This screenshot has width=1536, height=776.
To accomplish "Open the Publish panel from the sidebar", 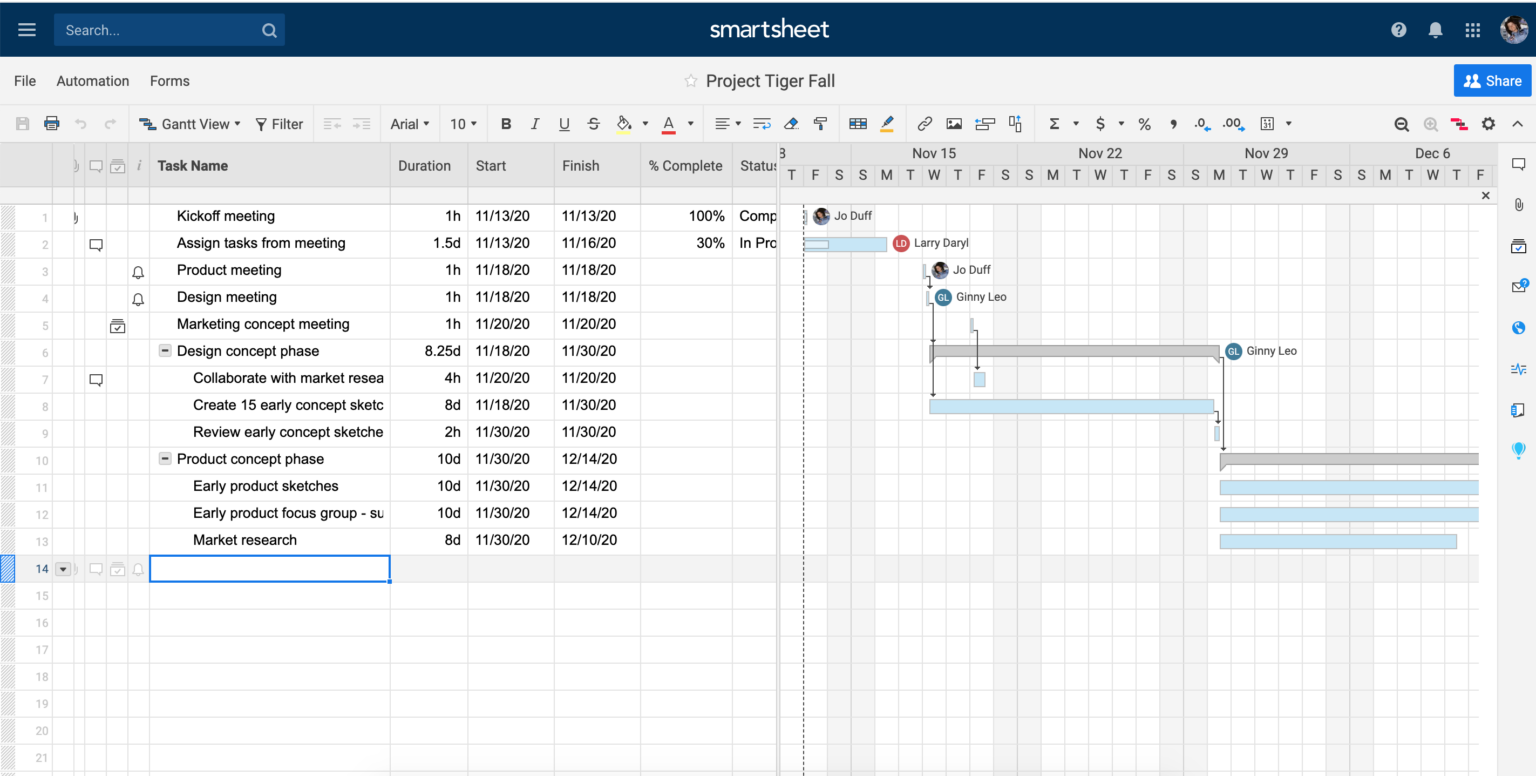I will (x=1518, y=327).
